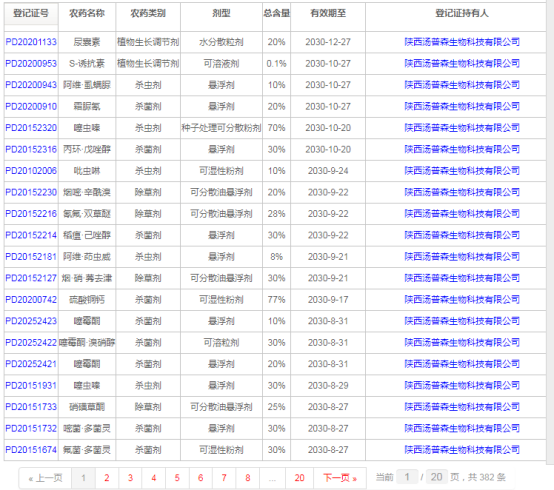Click the 农药名称 column header
Image resolution: width=554 pixels, height=490 pixels.
coord(87,13)
